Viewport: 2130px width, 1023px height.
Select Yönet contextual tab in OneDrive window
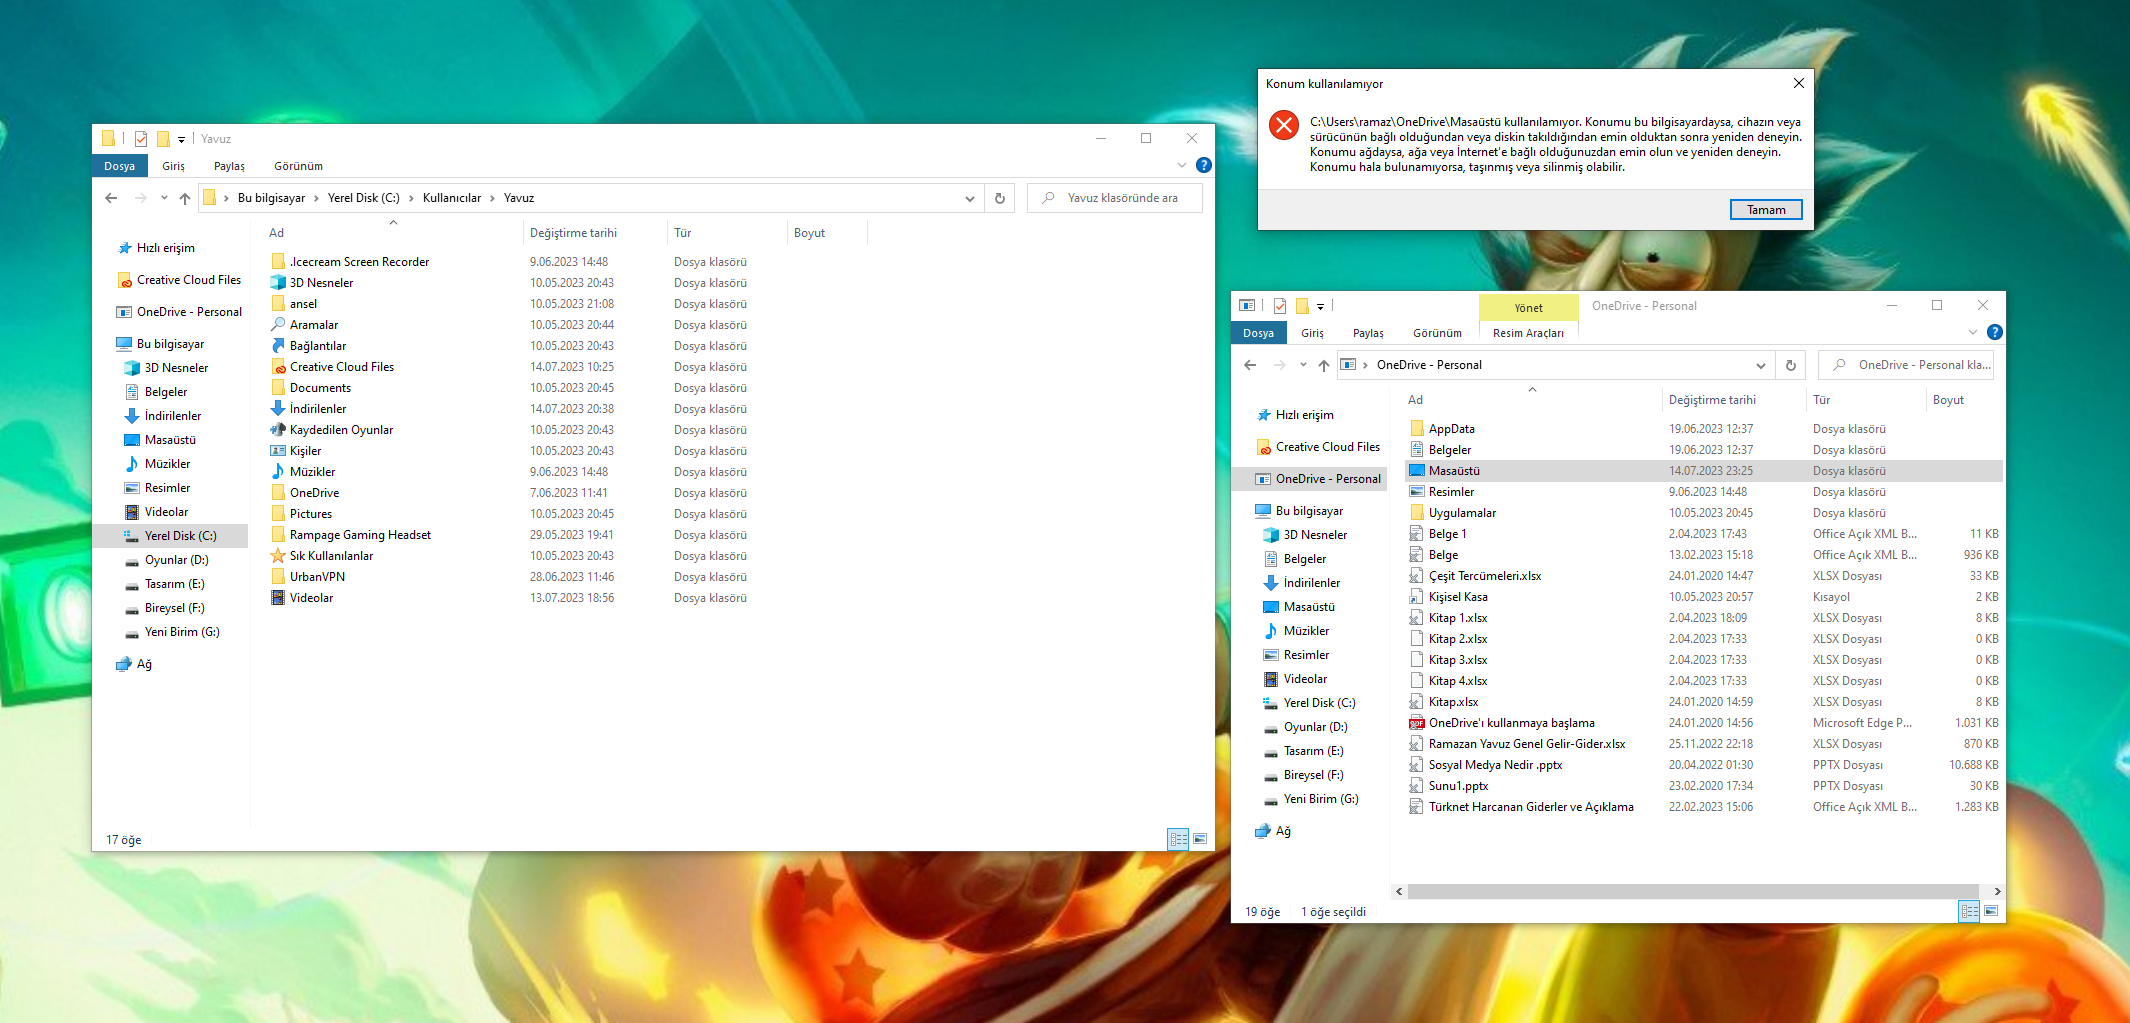pos(1528,308)
